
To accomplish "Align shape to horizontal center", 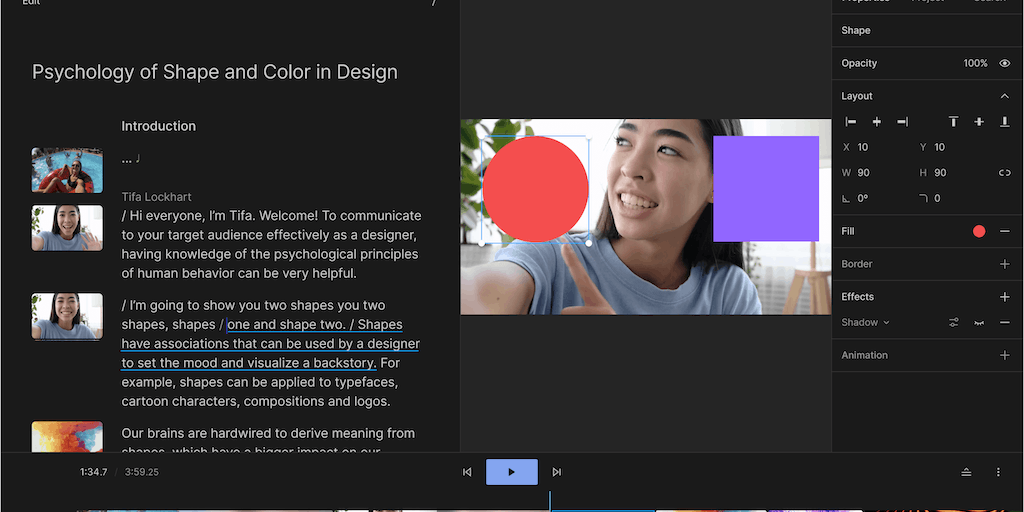I will click(x=877, y=122).
